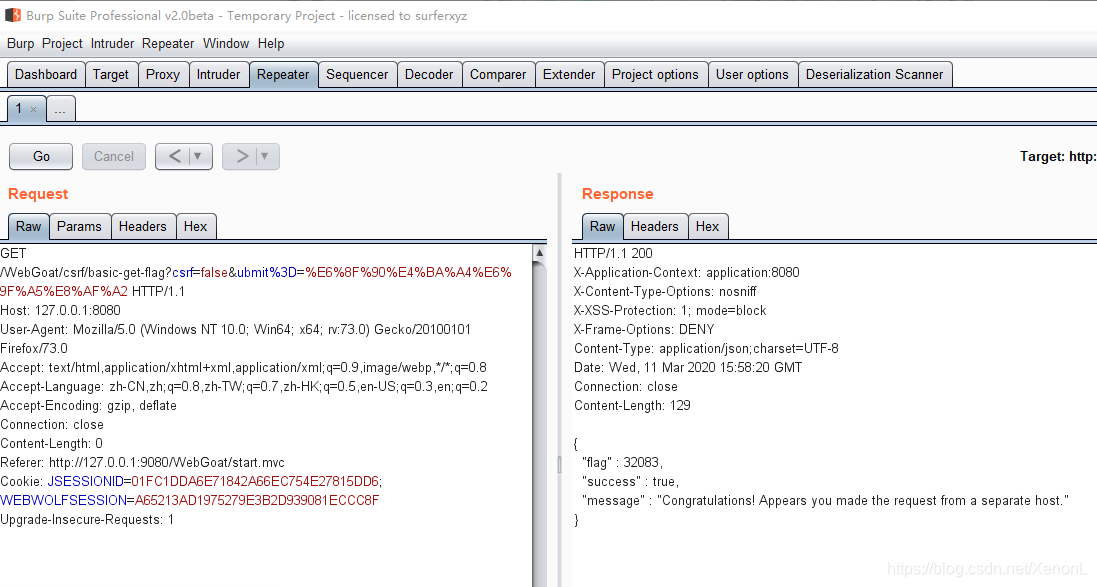Open the User options tab
This screenshot has width=1097, height=587.
tap(752, 74)
